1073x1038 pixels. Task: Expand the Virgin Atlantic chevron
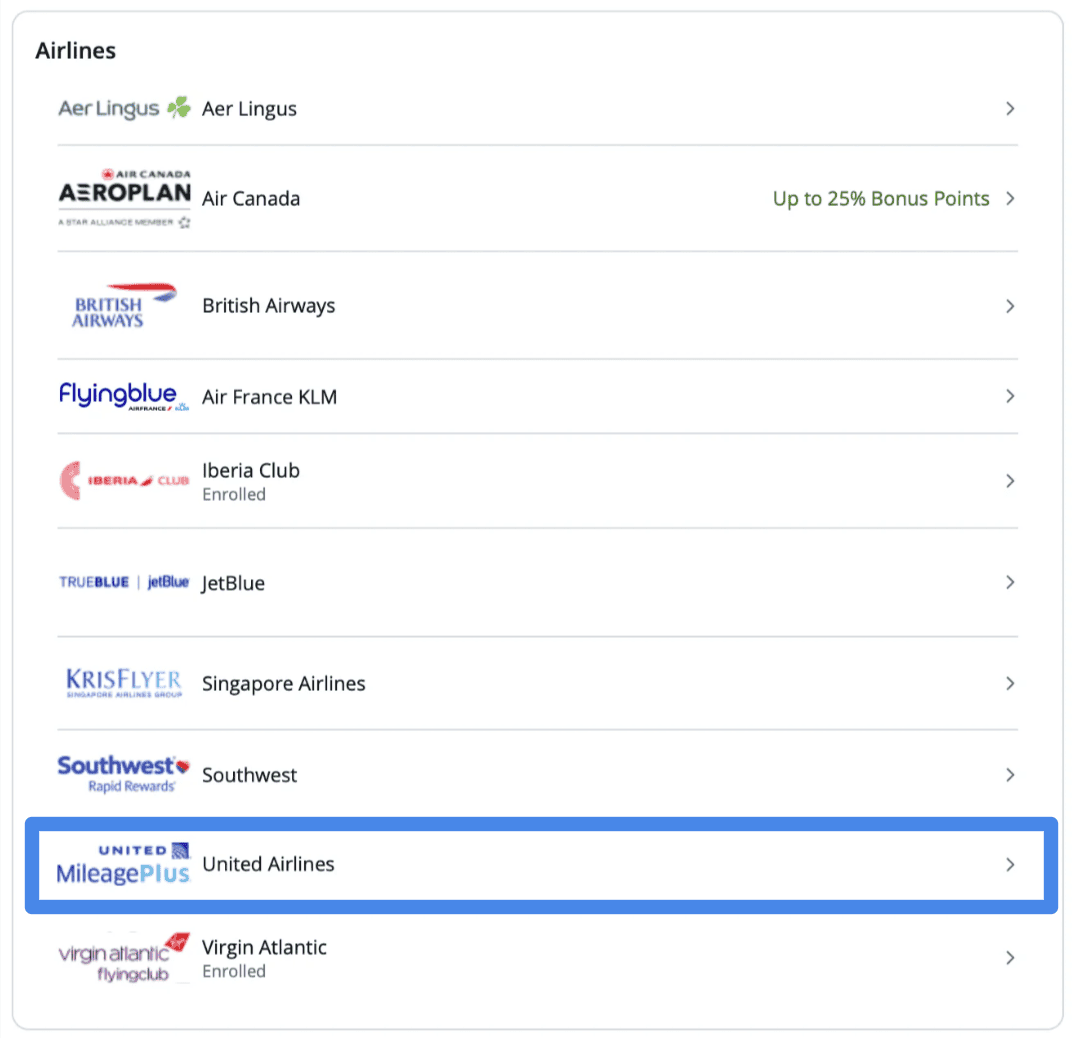[x=1010, y=957]
